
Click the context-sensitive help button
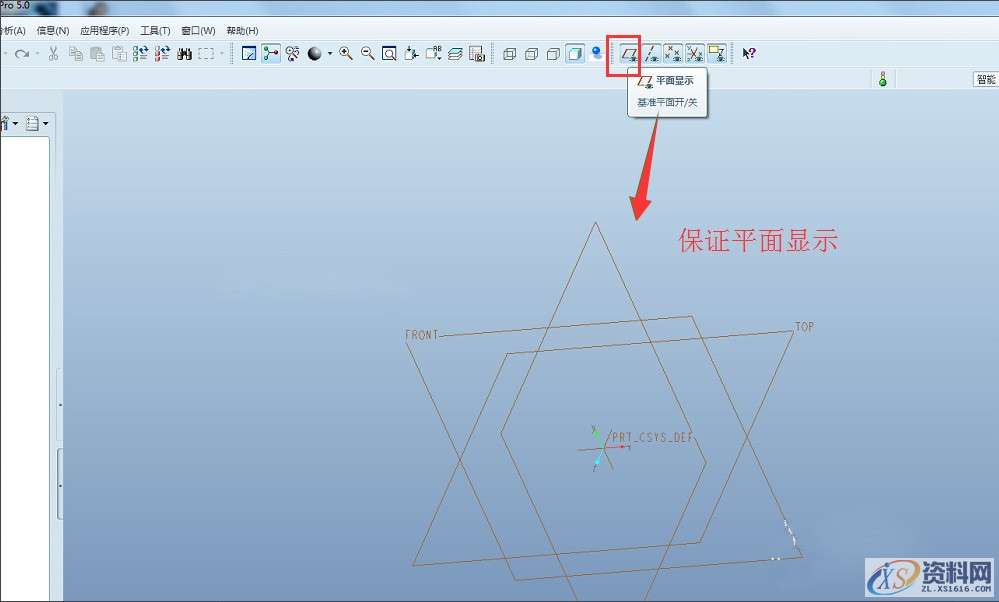pos(748,53)
